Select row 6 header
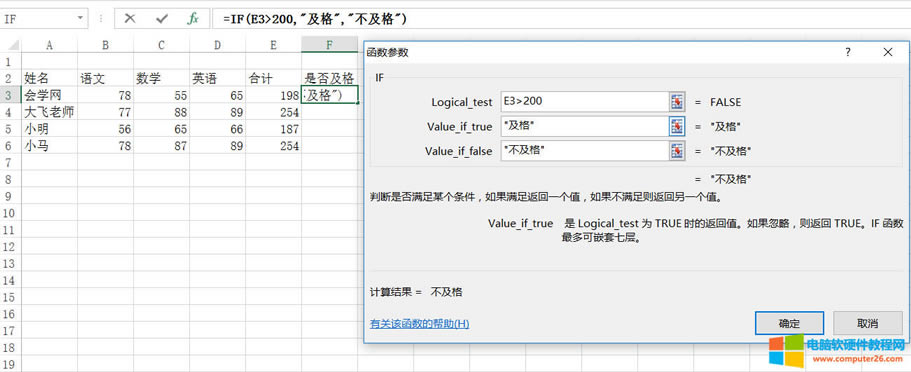This screenshot has height=372, width=911. (x=10, y=146)
